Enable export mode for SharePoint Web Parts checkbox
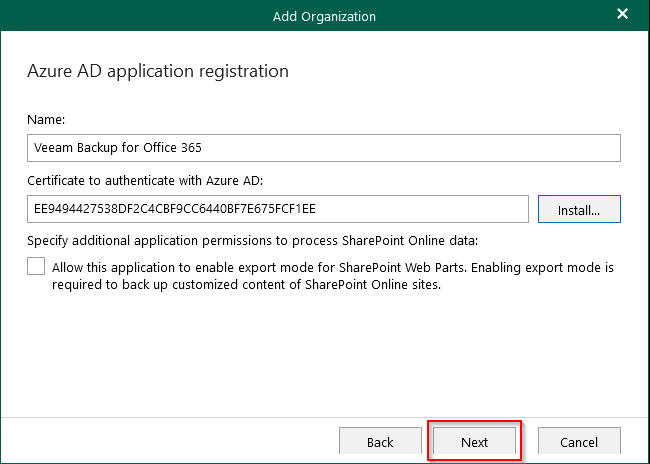The width and height of the screenshot is (650, 464). click(36, 266)
